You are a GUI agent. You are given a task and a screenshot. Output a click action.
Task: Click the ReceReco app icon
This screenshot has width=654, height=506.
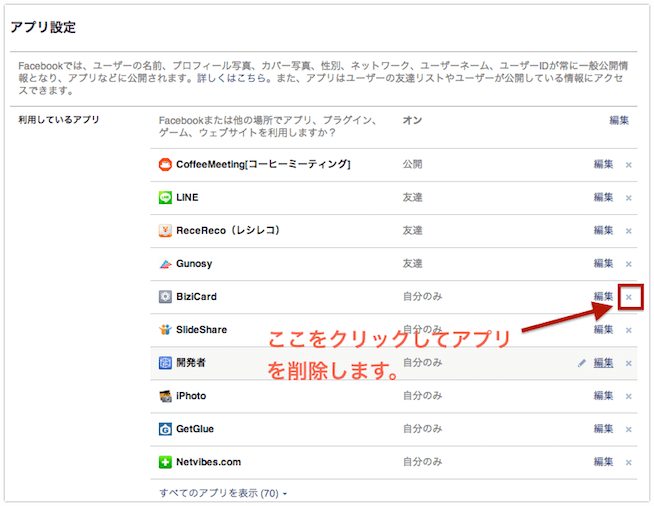[165, 230]
